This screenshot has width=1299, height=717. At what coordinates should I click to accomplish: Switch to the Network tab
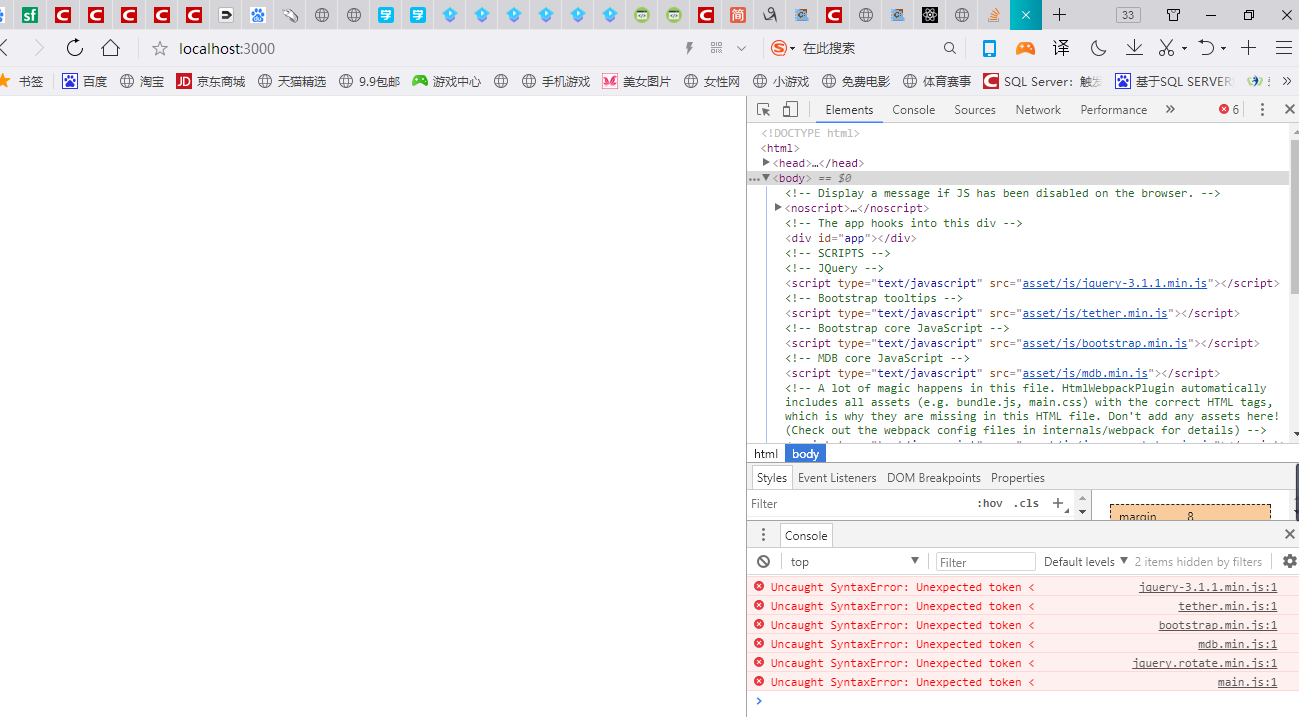[1038, 110]
